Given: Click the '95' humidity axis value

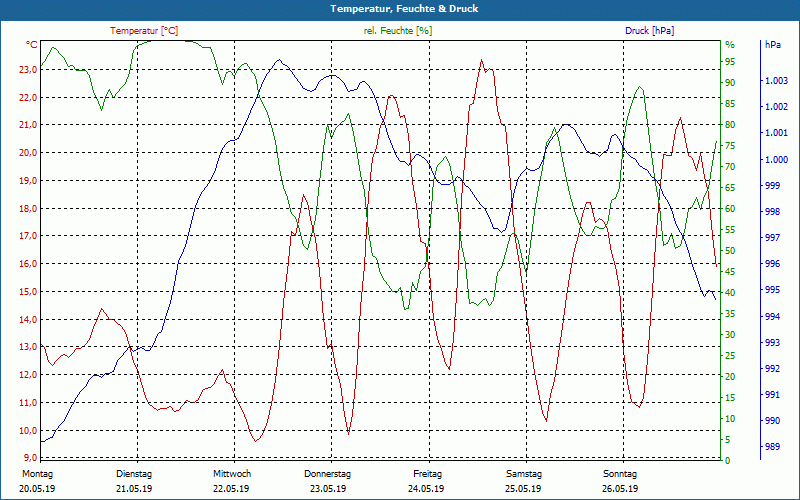Looking at the screenshot, I should point(730,62).
